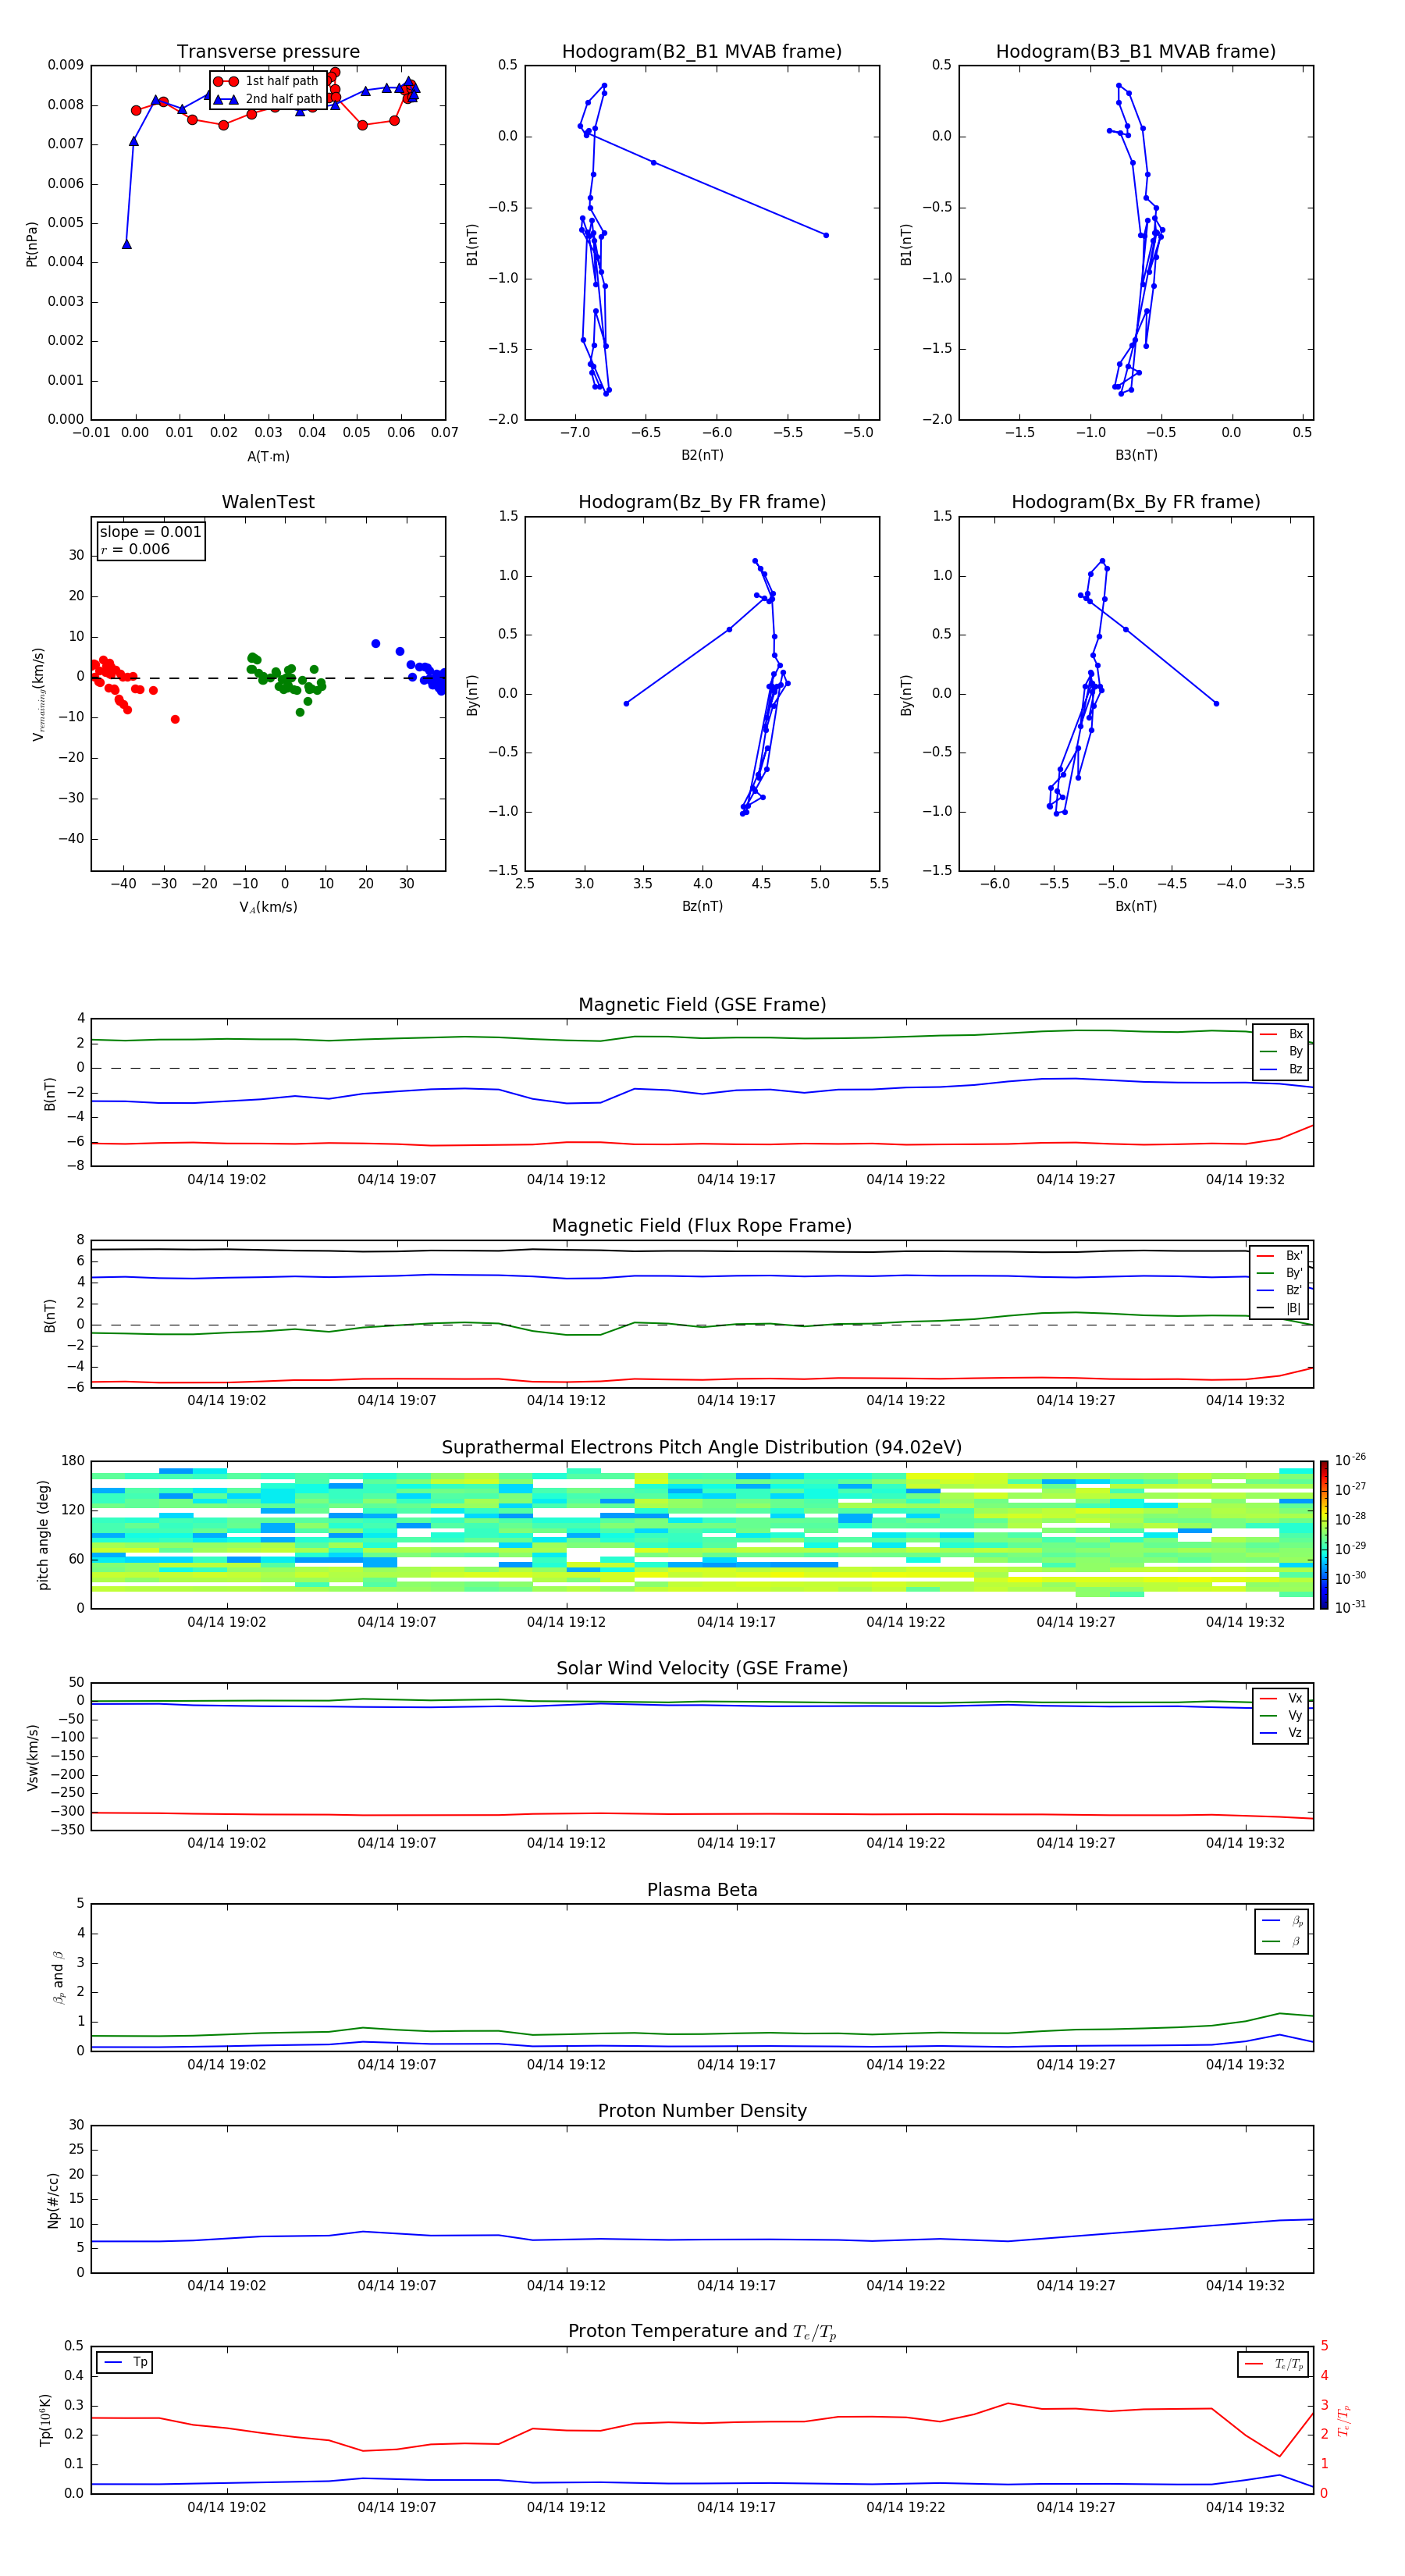Select the 'Tp' legend entry in temperature plot
The height and width of the screenshot is (2576, 1405).
click(124, 2362)
